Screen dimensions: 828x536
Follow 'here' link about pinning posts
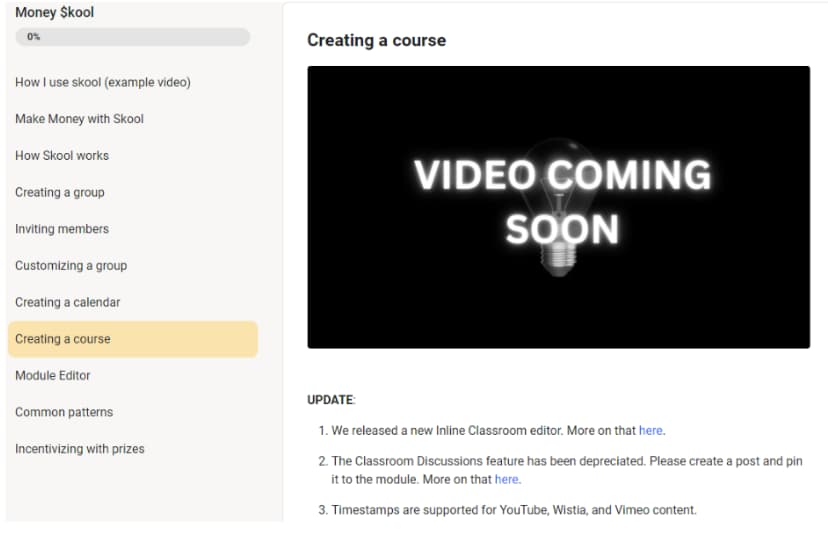tap(506, 479)
